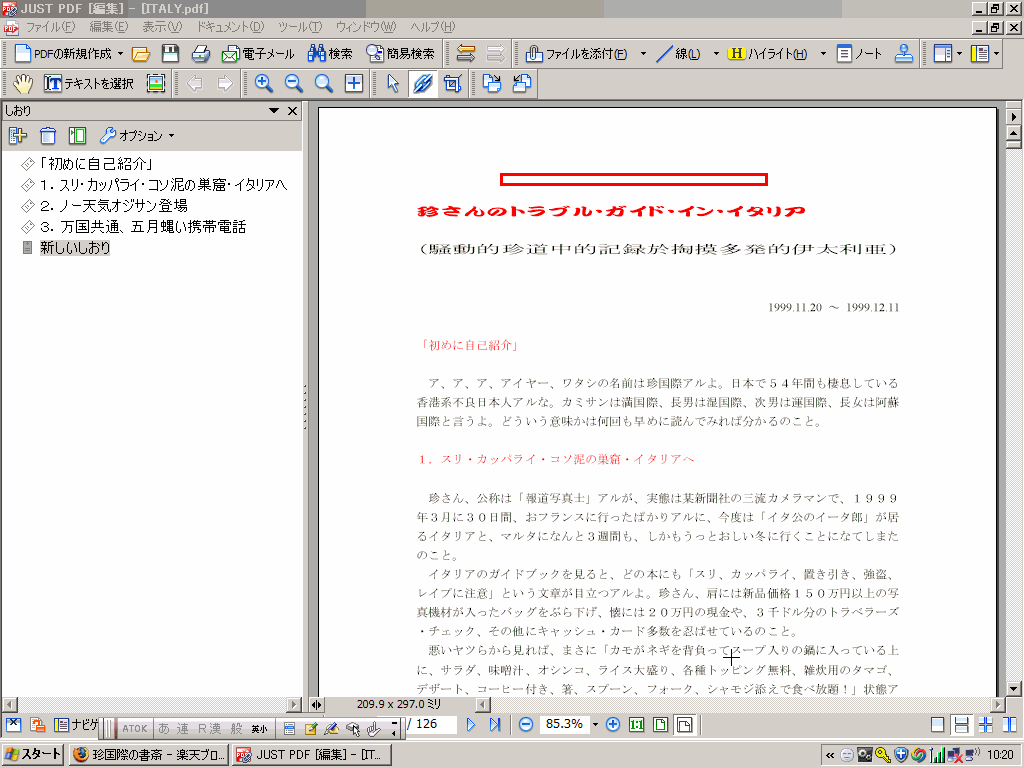Click the system clock 10:20
Viewport: 1024px width, 768px height.
pos(1000,755)
